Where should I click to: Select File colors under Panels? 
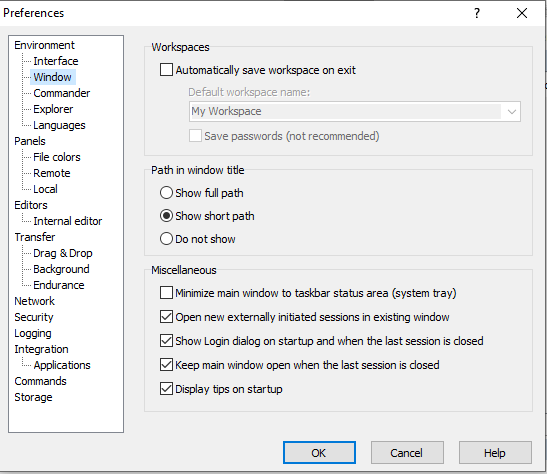point(57,157)
